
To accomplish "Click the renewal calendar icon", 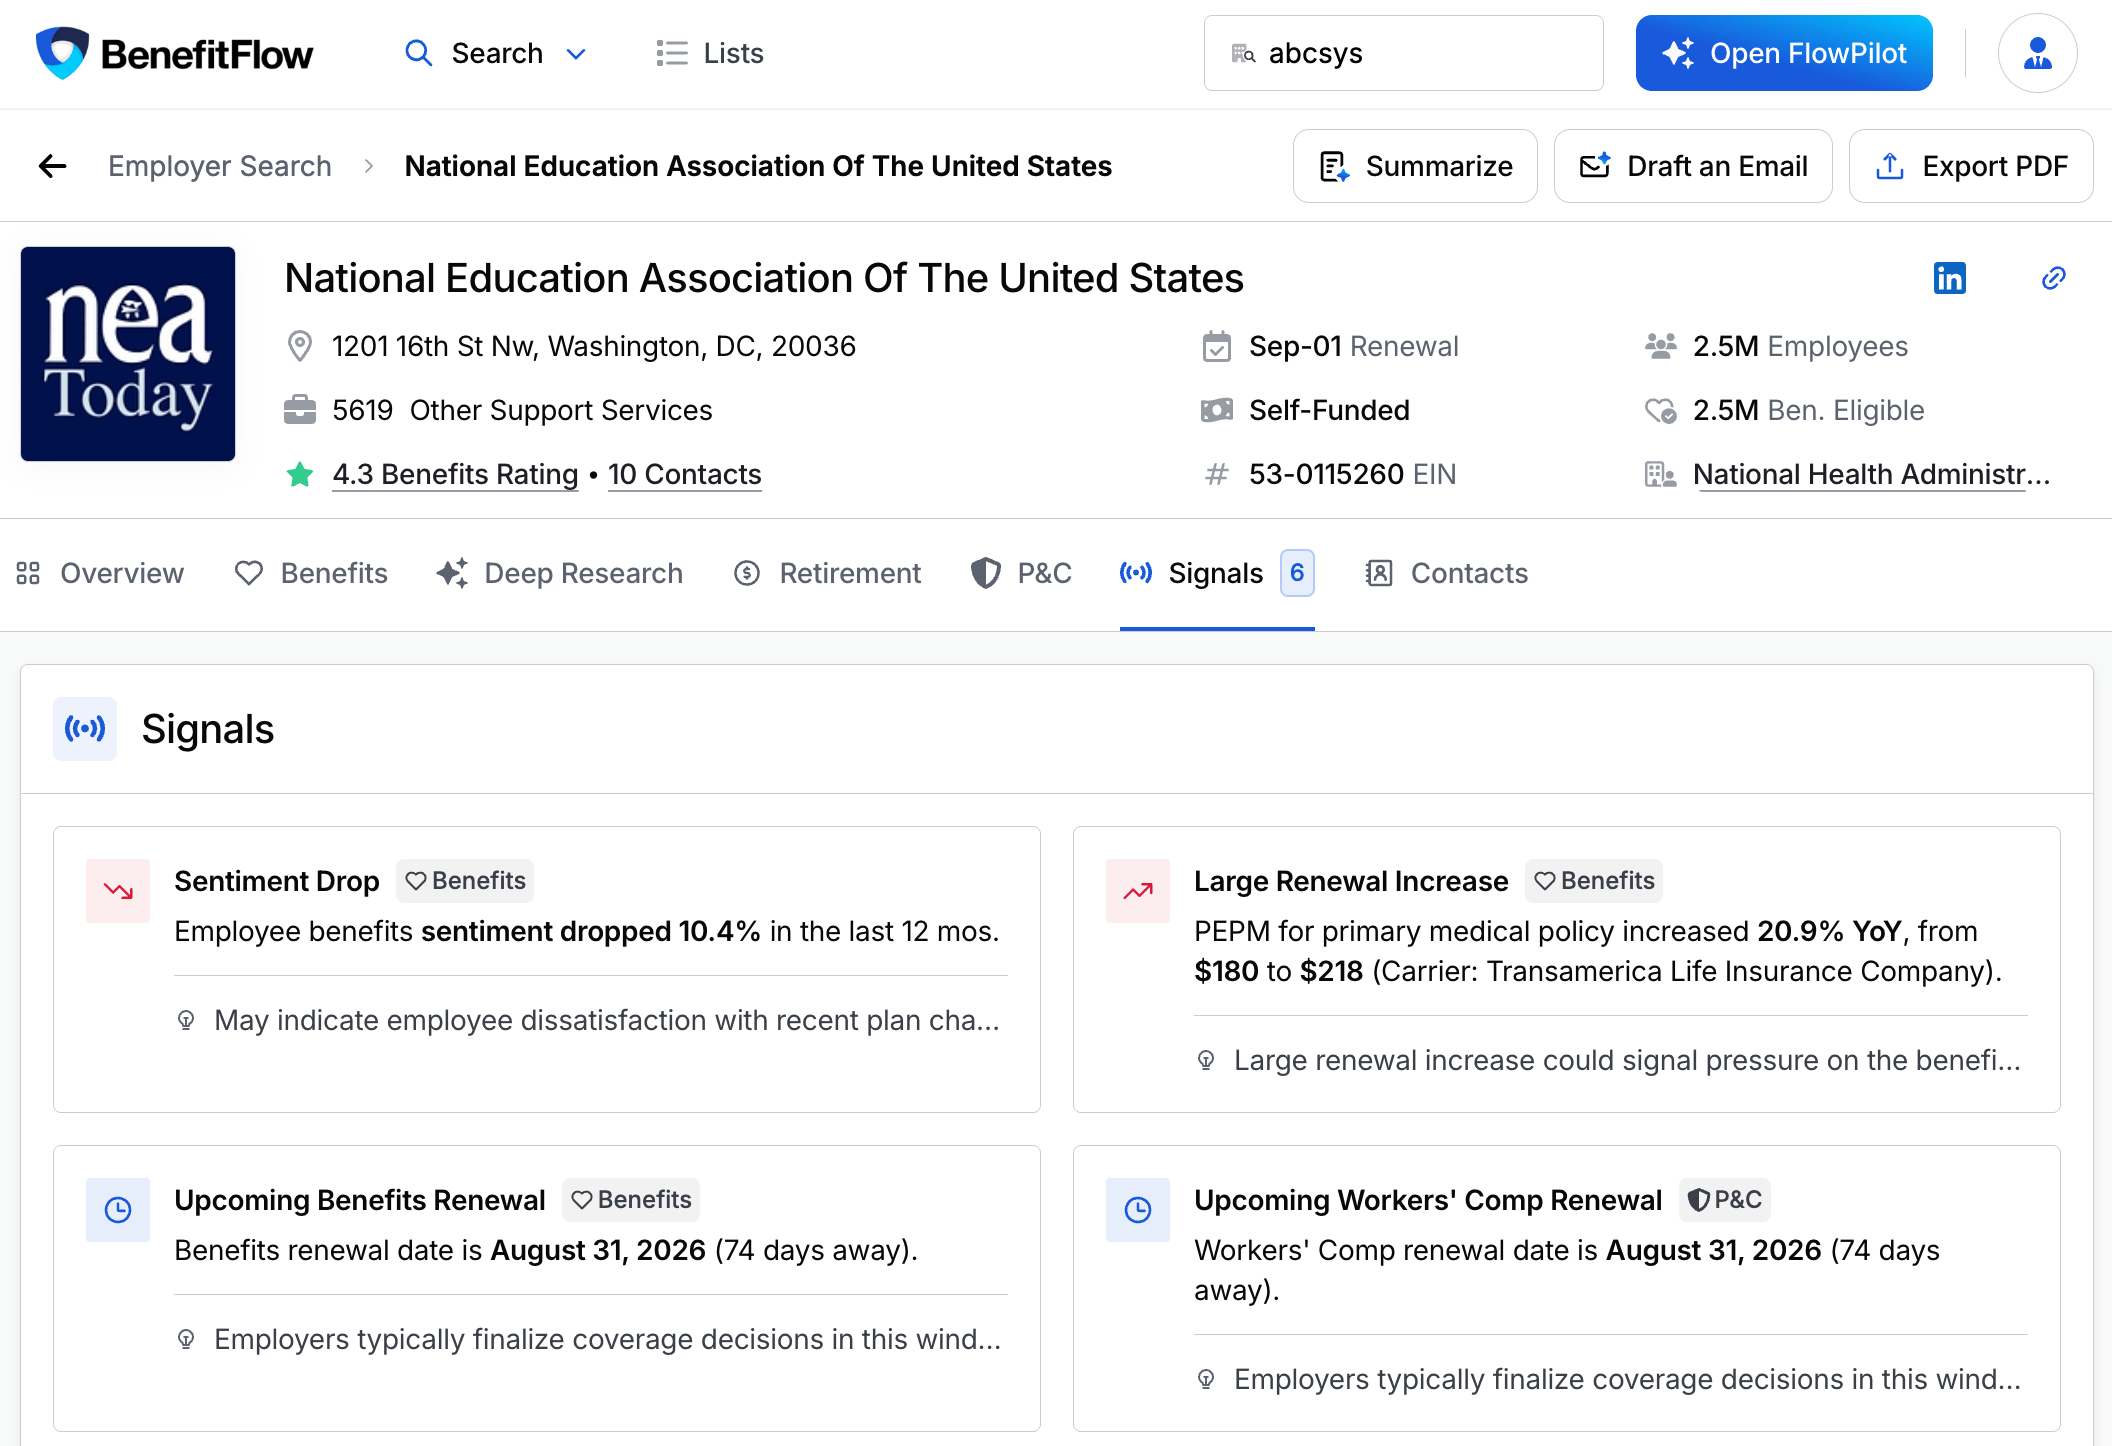I will pyautogui.click(x=1216, y=346).
